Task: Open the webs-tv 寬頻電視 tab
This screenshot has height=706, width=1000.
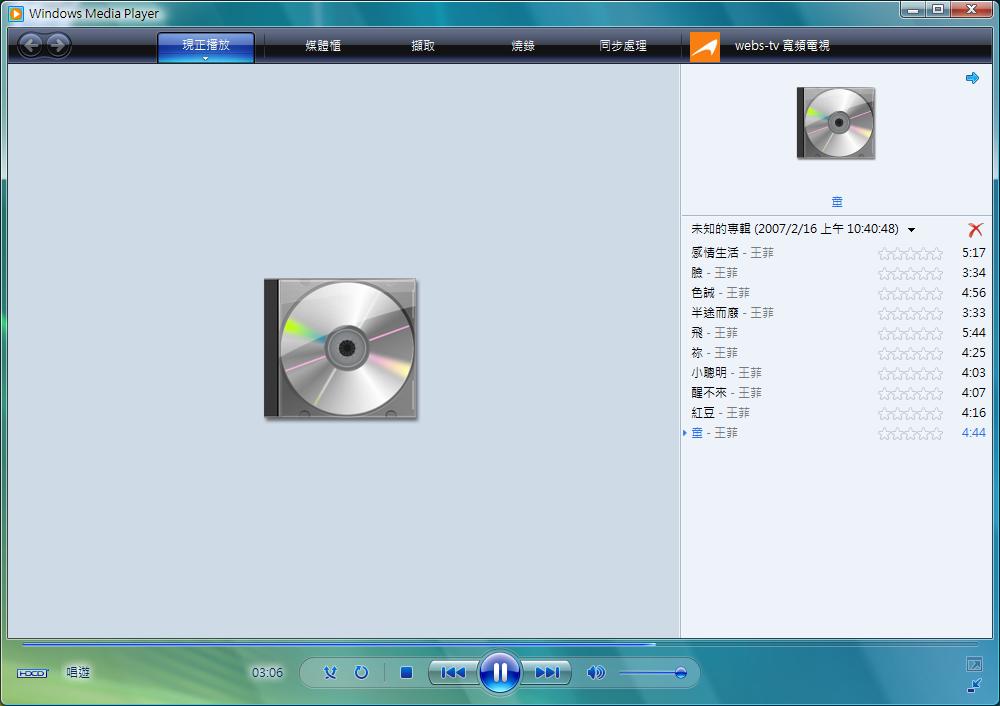Action: click(782, 45)
